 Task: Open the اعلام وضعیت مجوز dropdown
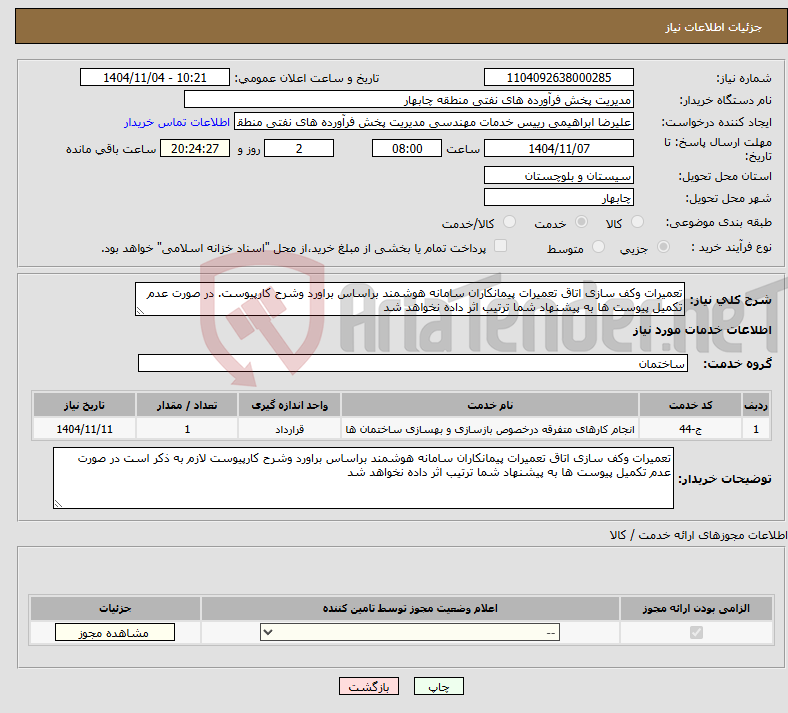click(410, 632)
